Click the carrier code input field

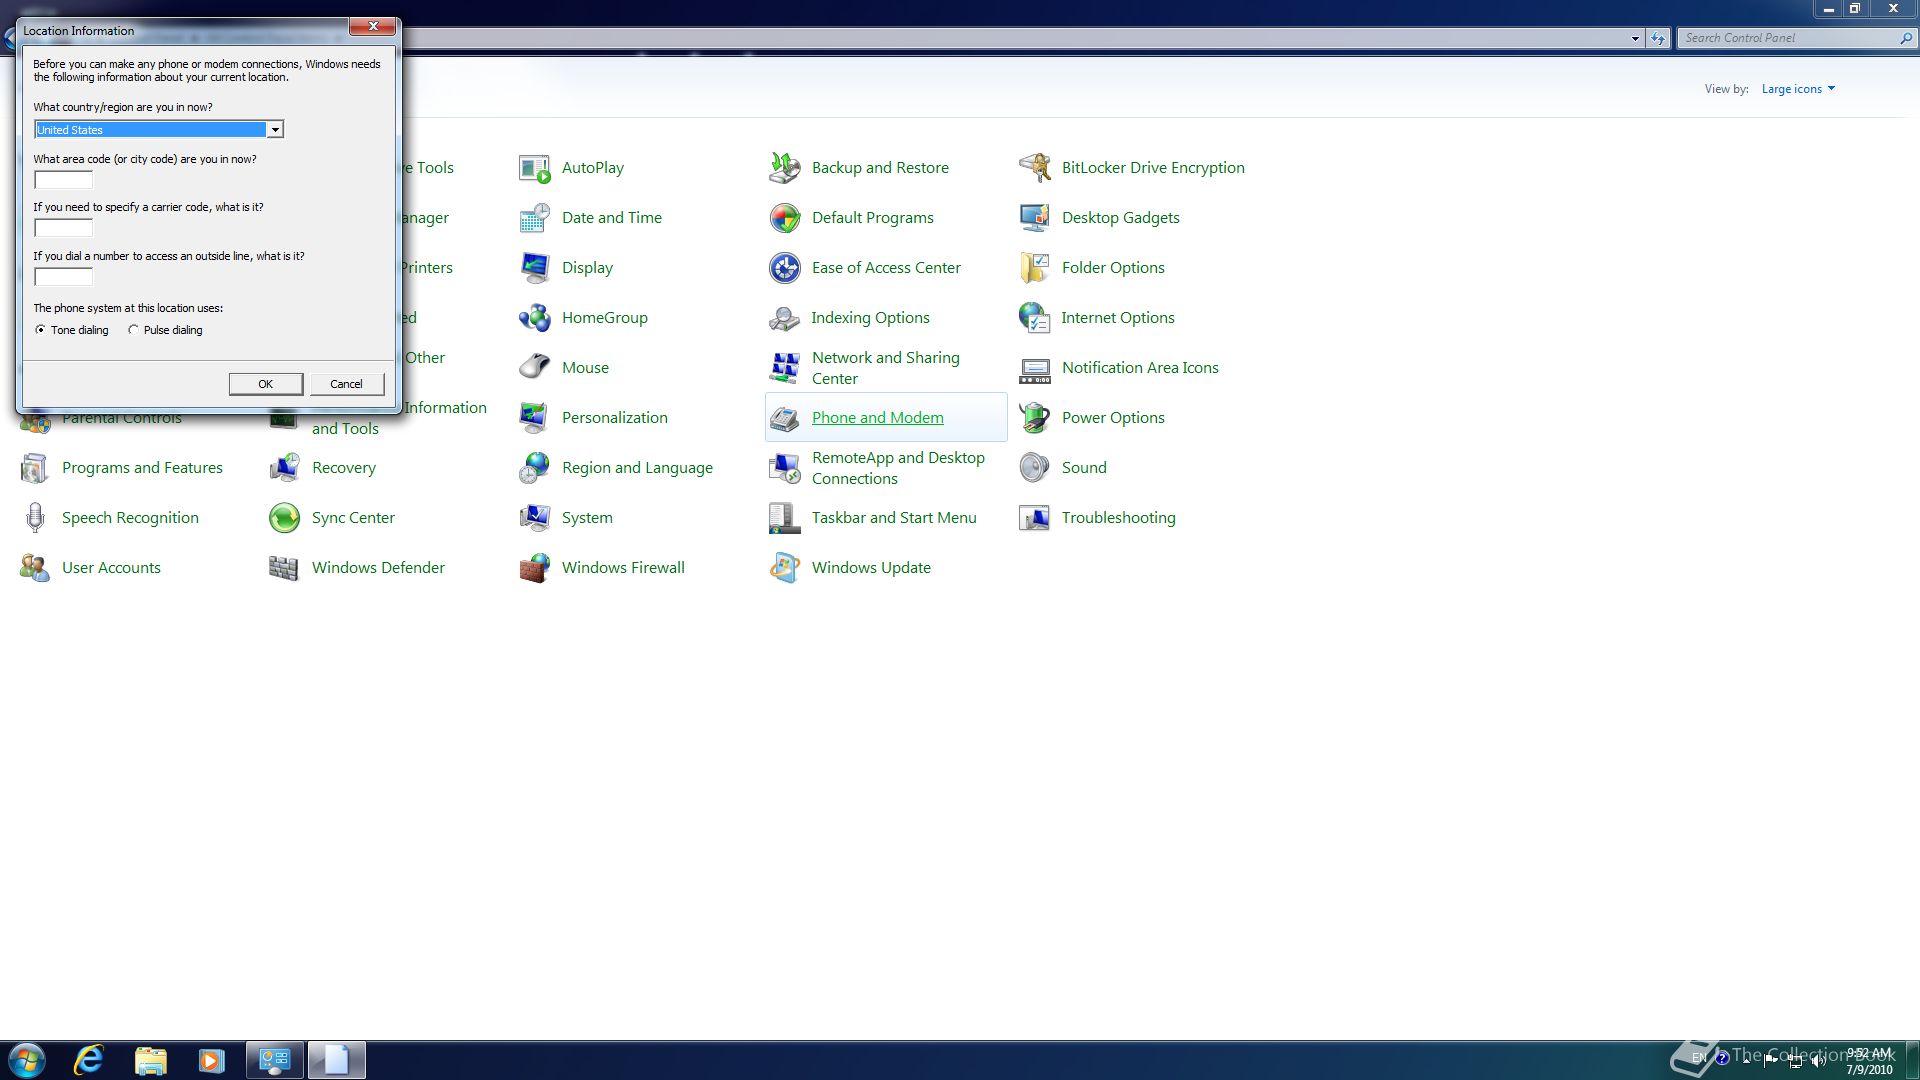coord(63,228)
